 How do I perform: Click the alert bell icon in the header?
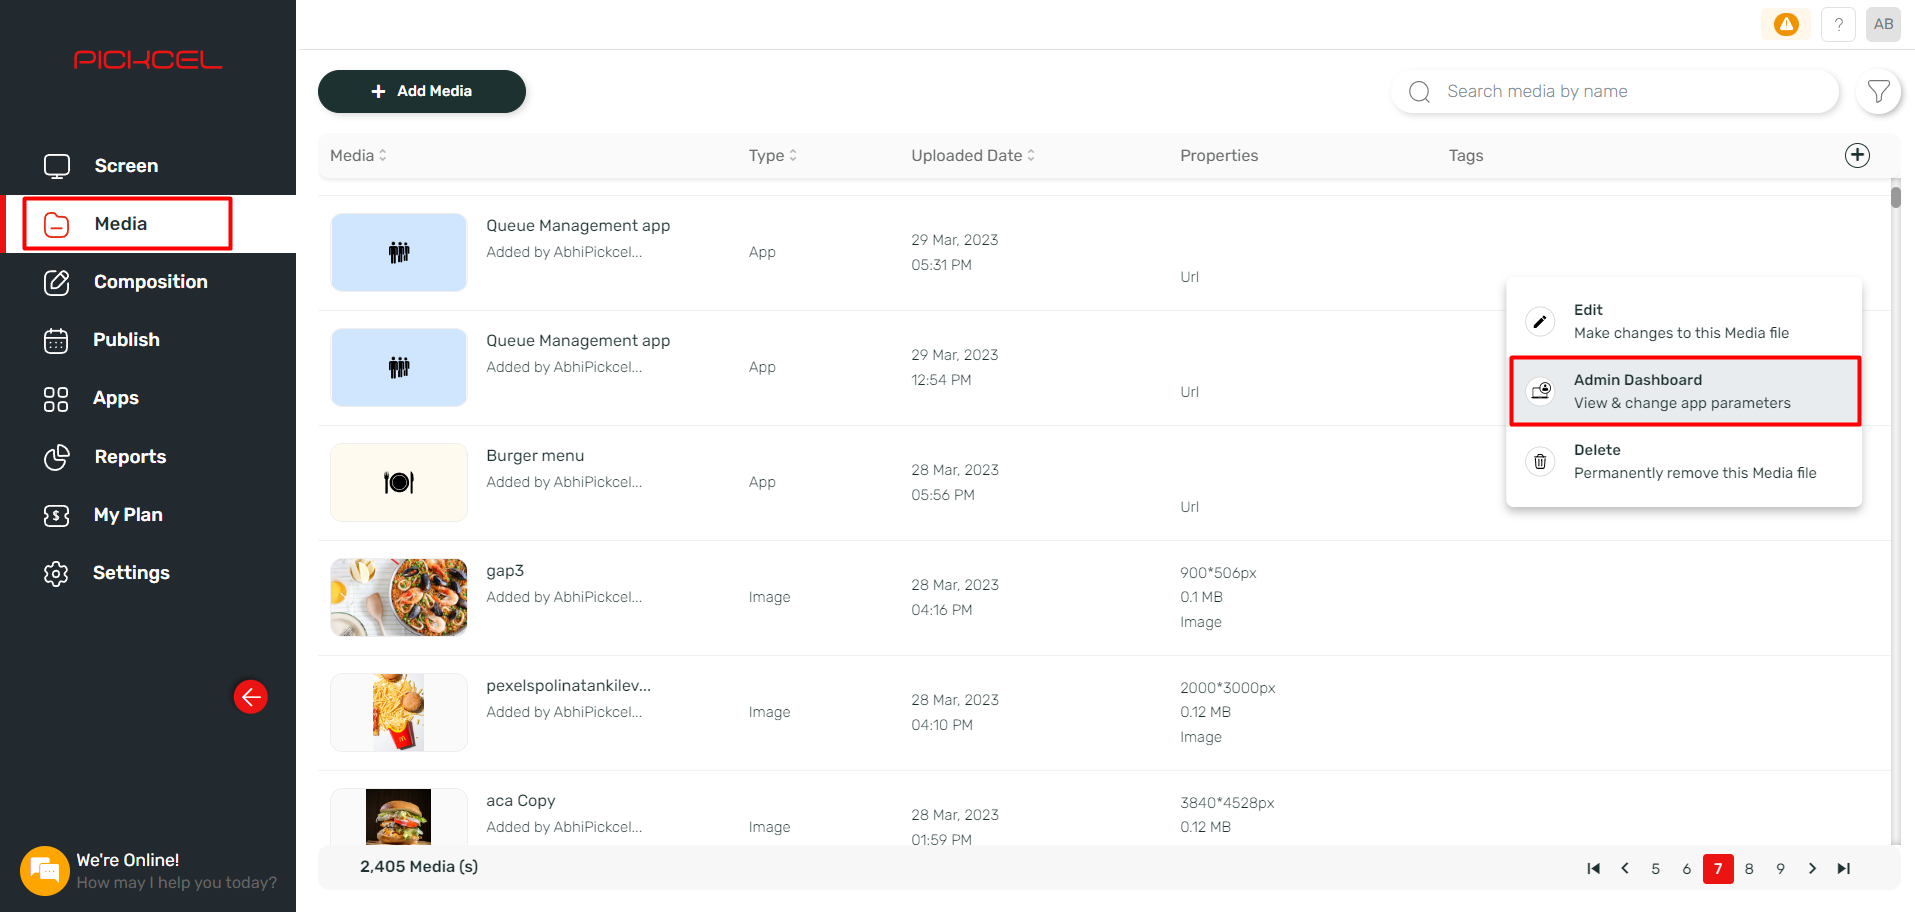pyautogui.click(x=1786, y=24)
